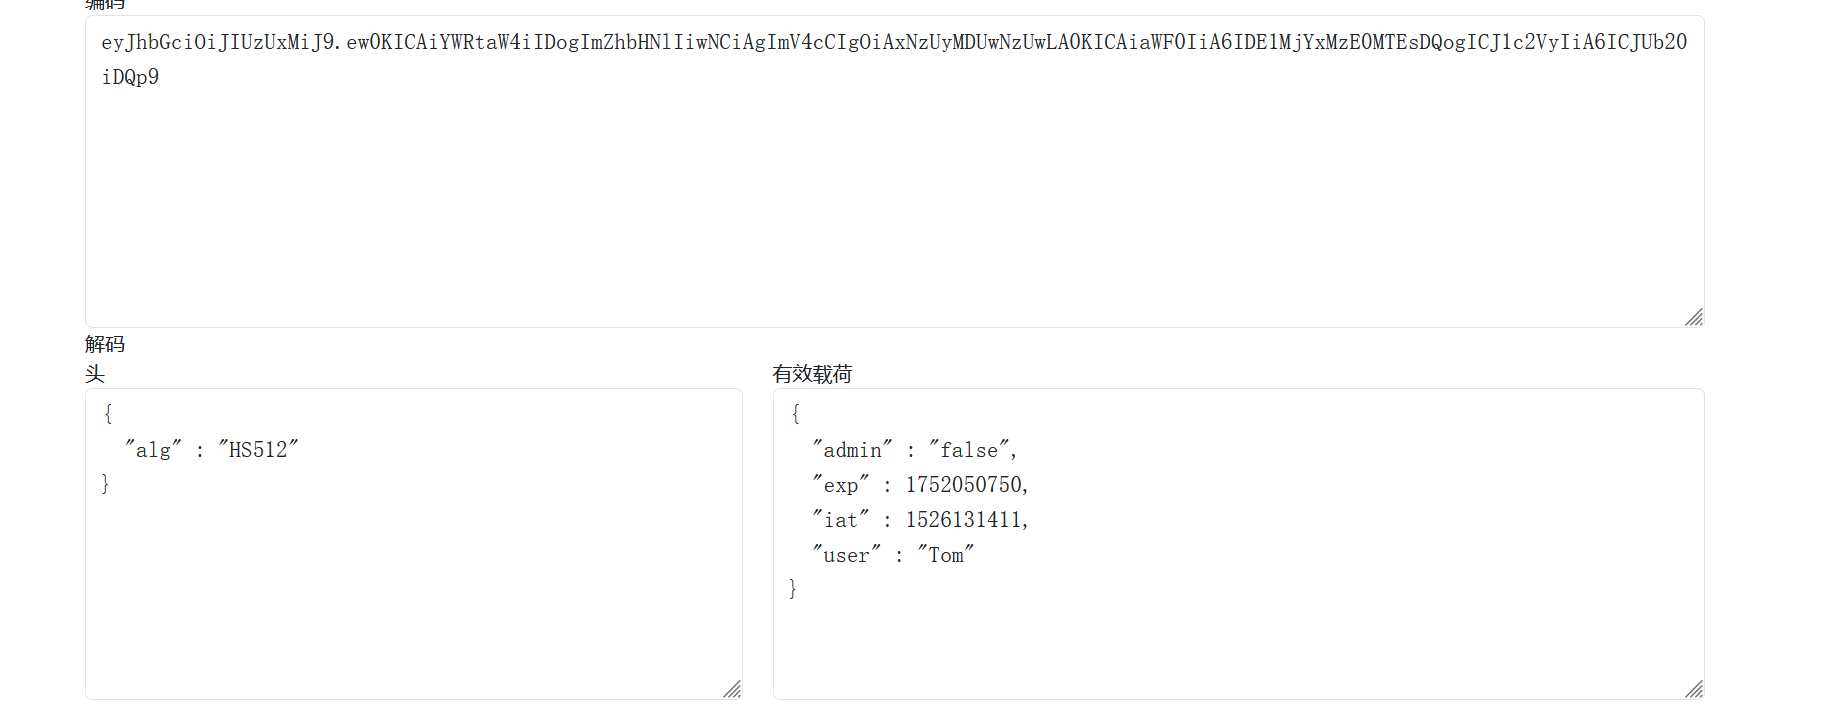Click the opening brace in header box
Image resolution: width=1830 pixels, height=724 pixels.
tap(108, 413)
